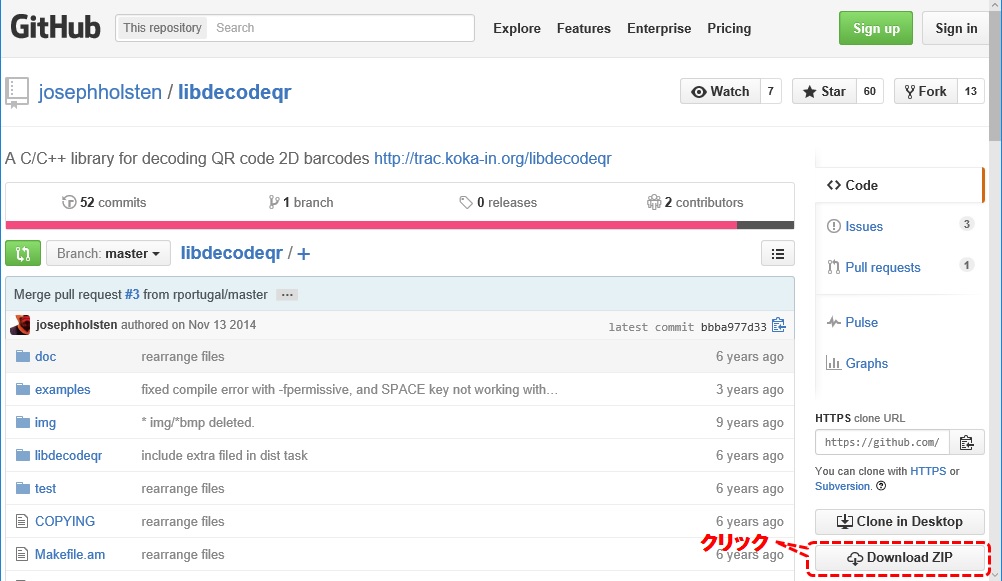Click the Download ZIP button

(x=899, y=557)
